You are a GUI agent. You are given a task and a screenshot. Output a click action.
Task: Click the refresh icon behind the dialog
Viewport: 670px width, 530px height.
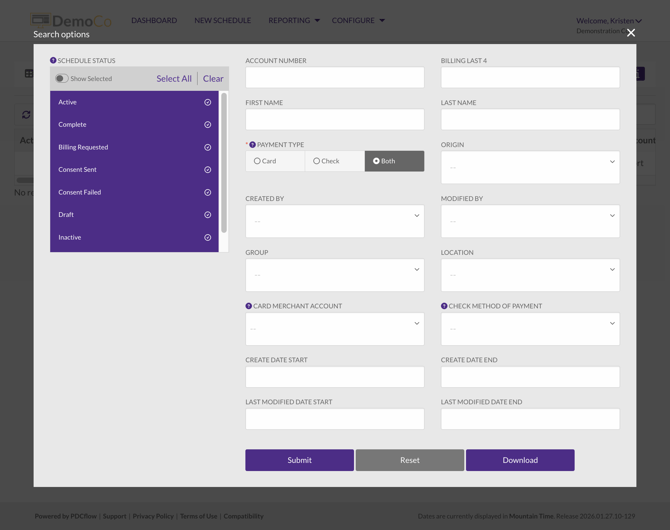point(26,115)
